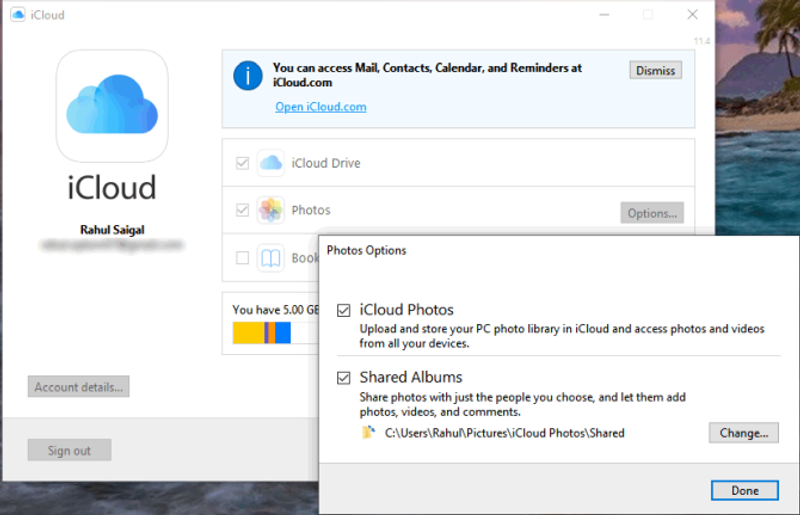Toggle the Shared Albums checkbox

point(344,378)
